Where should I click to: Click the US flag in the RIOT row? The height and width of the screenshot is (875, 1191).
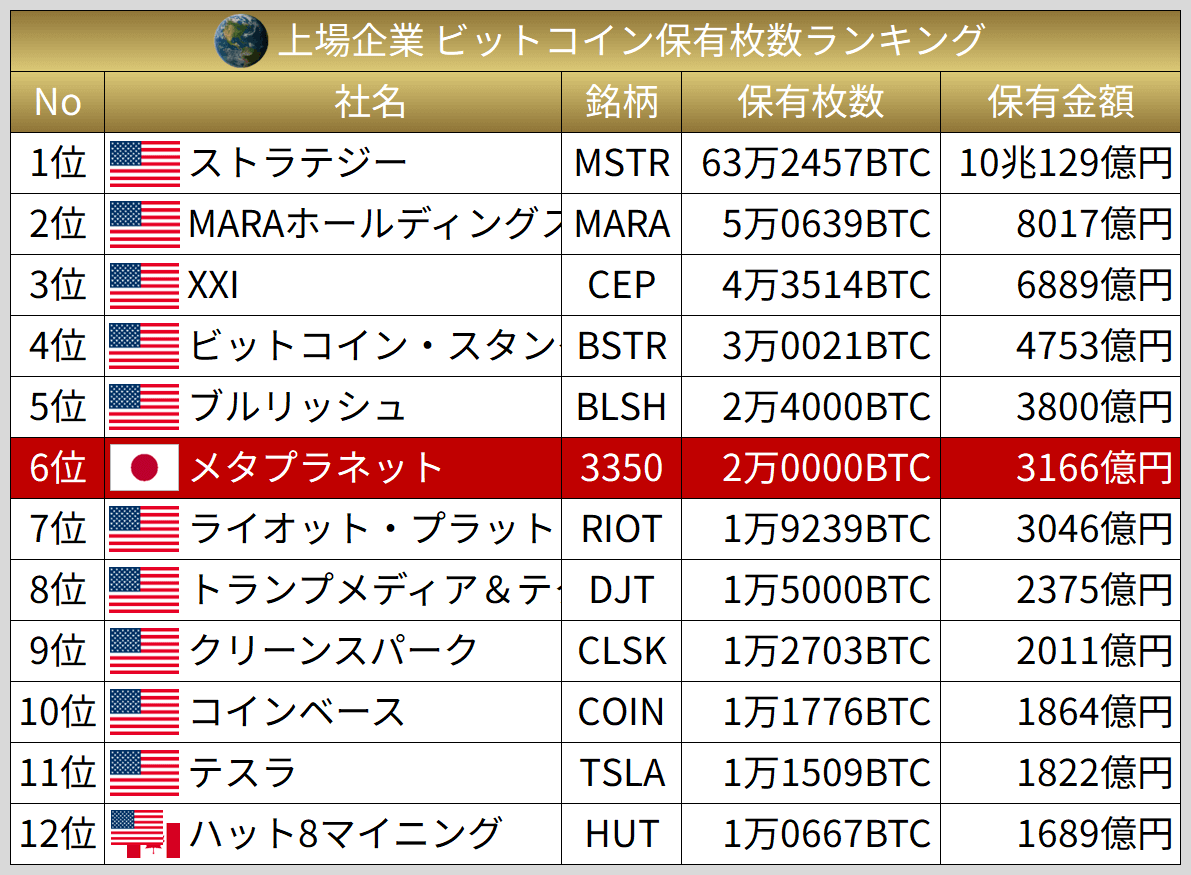[145, 529]
